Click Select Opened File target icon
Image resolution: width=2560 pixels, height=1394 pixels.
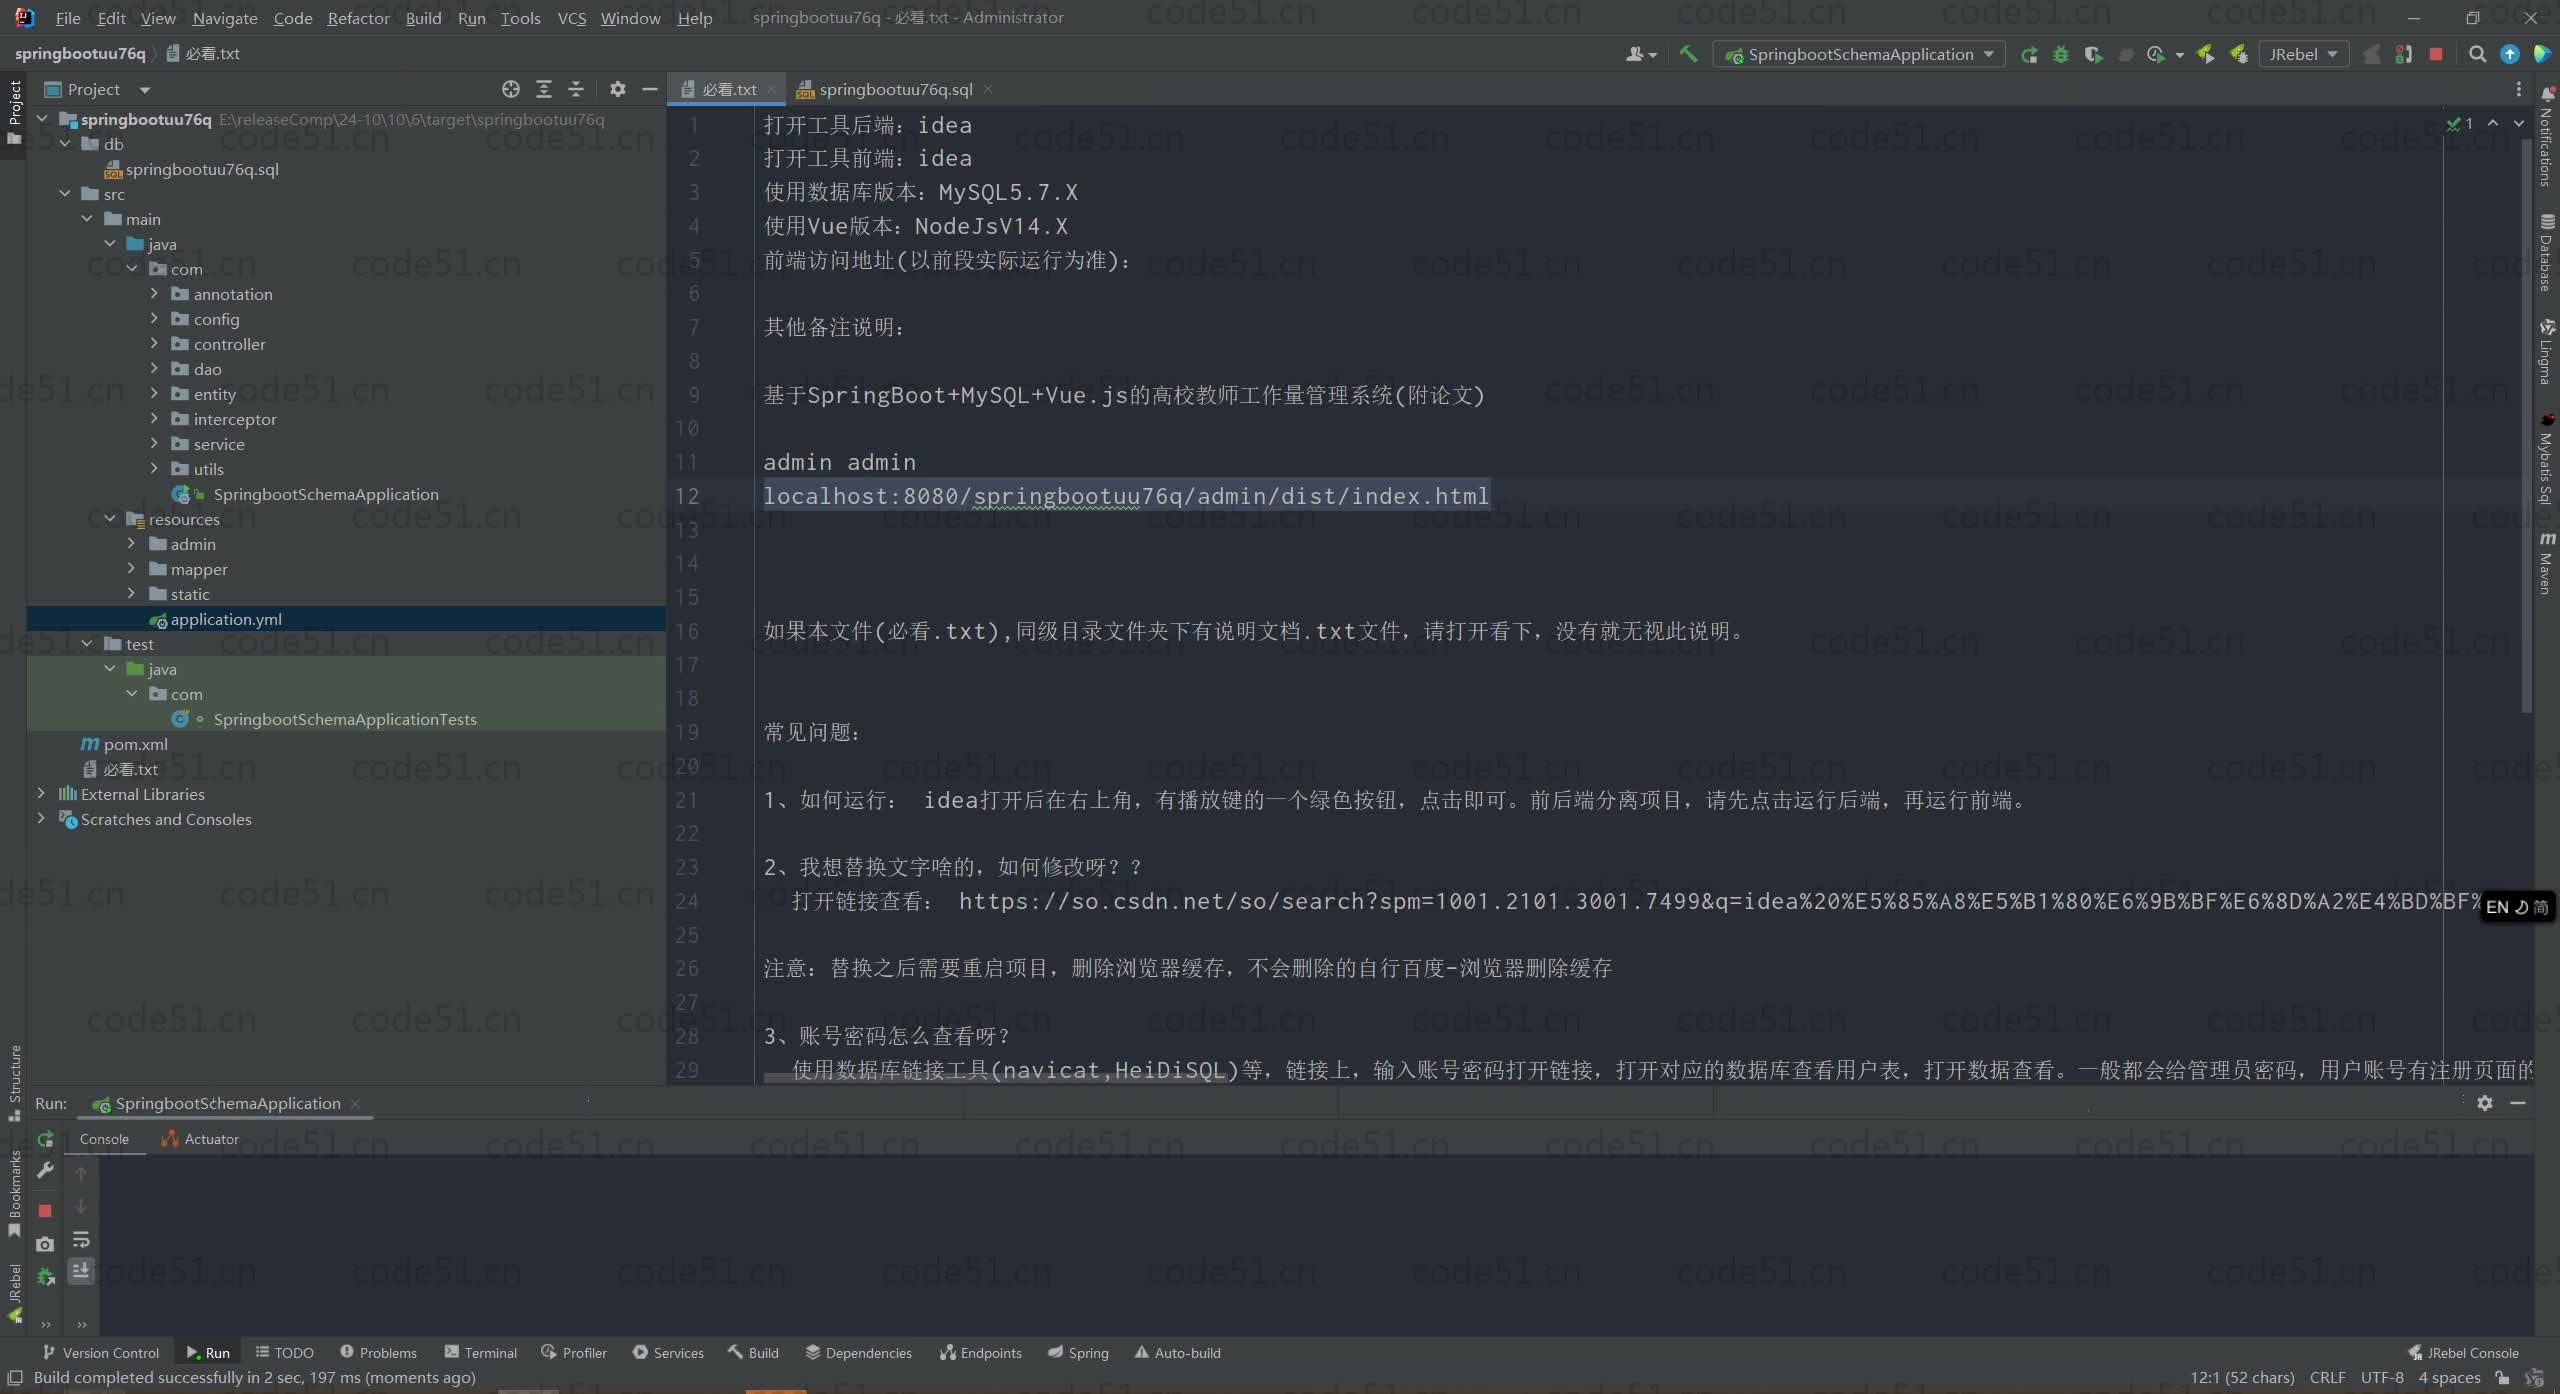pos(511,89)
